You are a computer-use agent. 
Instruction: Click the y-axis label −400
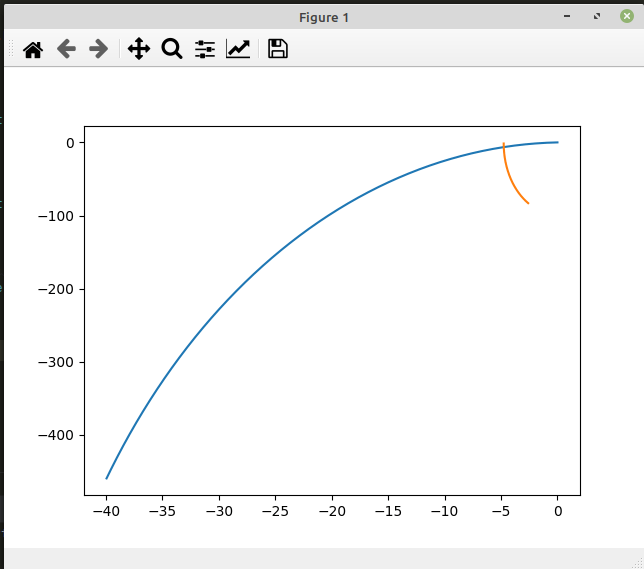coord(56,435)
